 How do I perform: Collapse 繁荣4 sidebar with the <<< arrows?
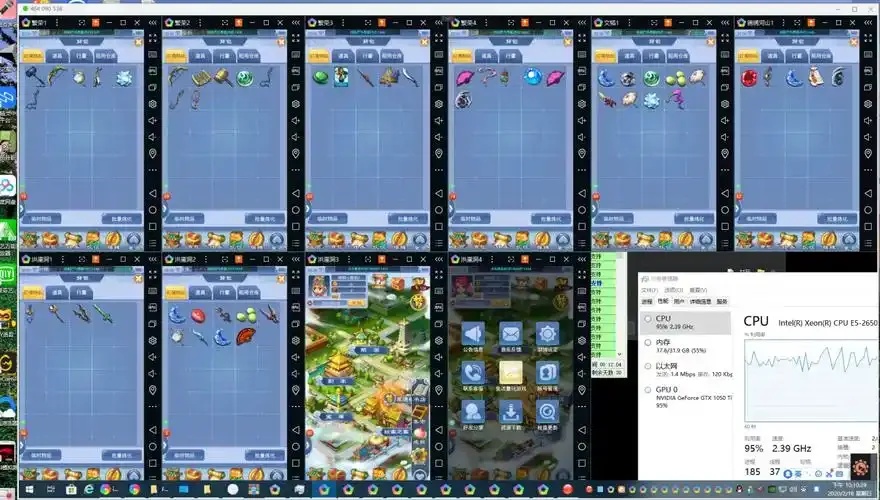pyautogui.click(x=582, y=22)
